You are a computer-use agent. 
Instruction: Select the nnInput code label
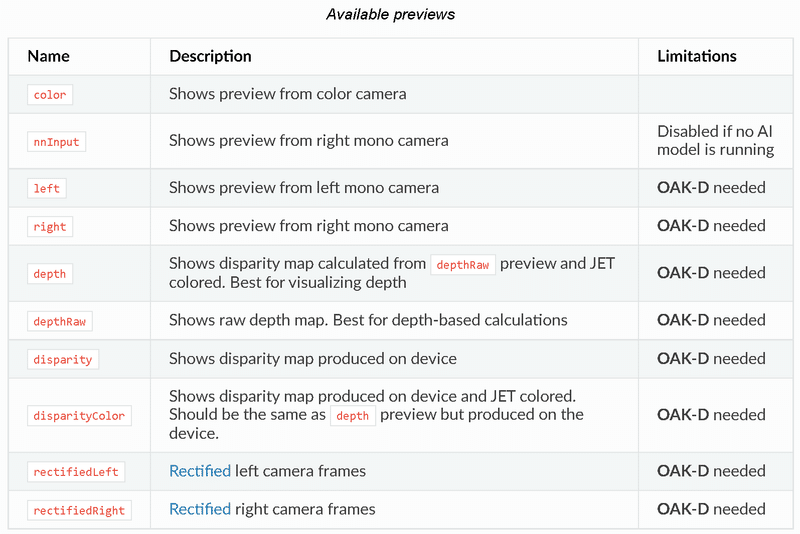point(56,142)
